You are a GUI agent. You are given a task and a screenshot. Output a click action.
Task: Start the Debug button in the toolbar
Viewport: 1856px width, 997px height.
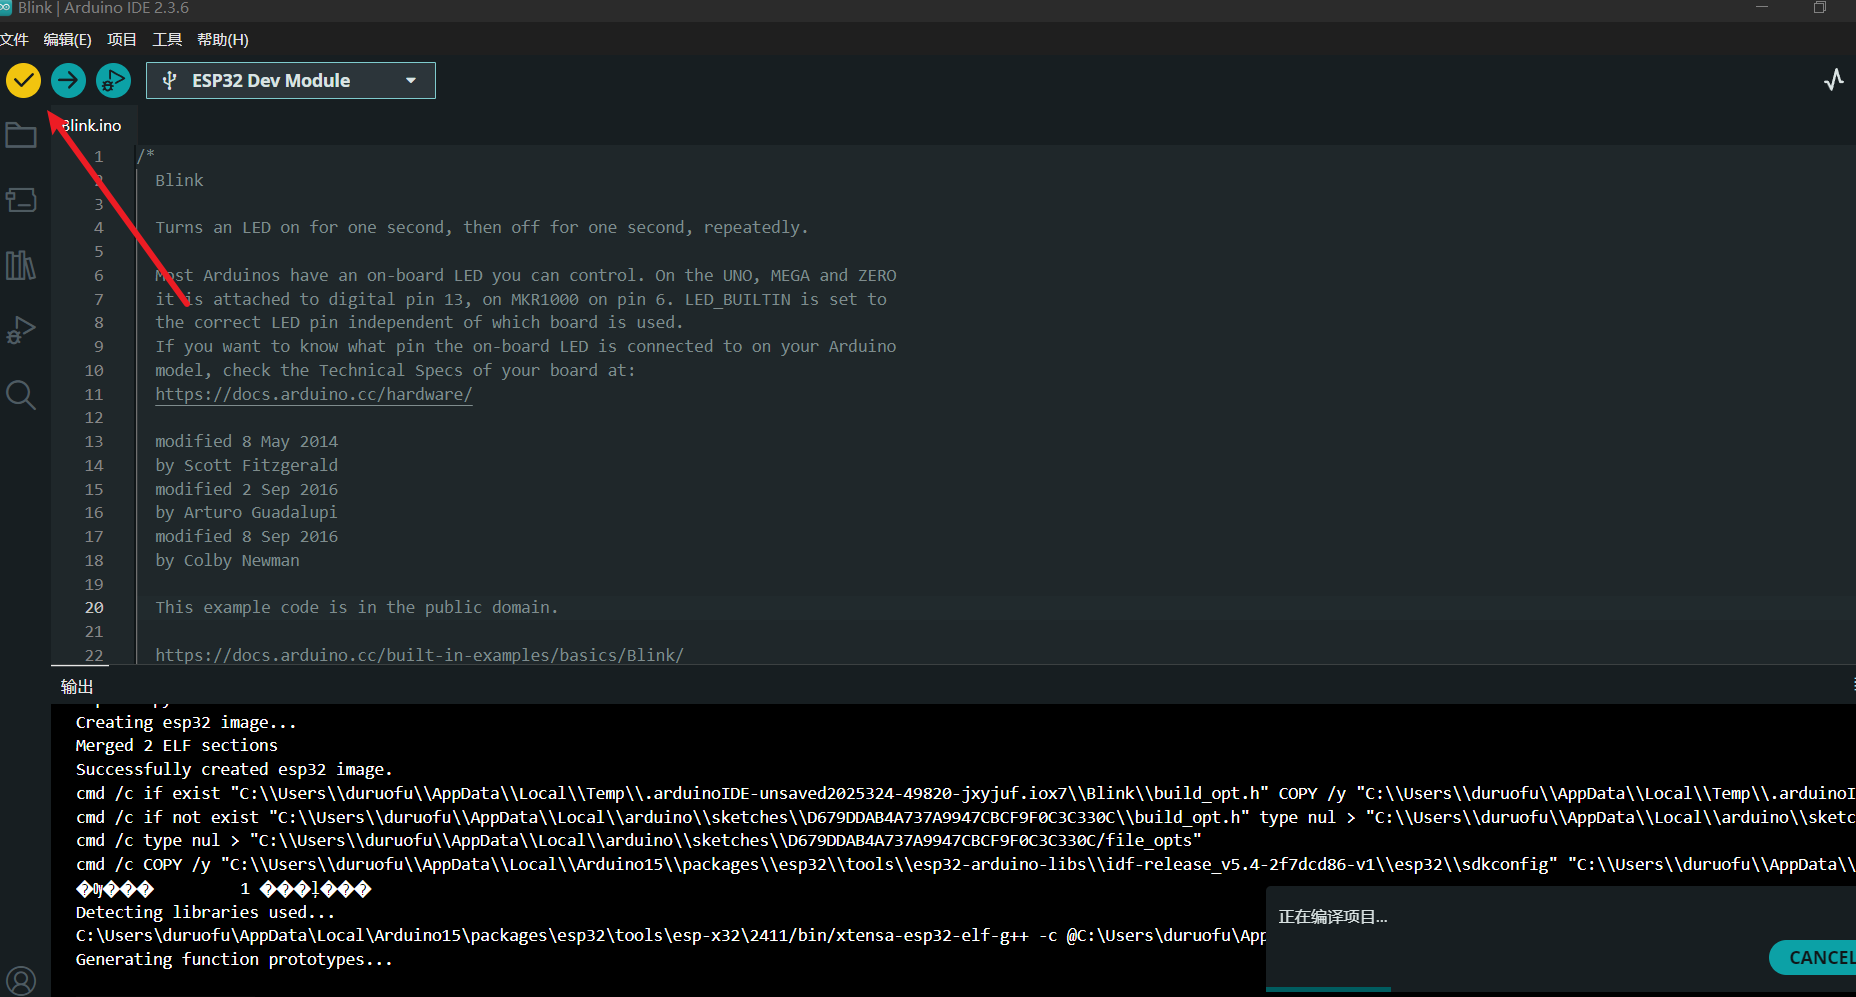pos(113,80)
